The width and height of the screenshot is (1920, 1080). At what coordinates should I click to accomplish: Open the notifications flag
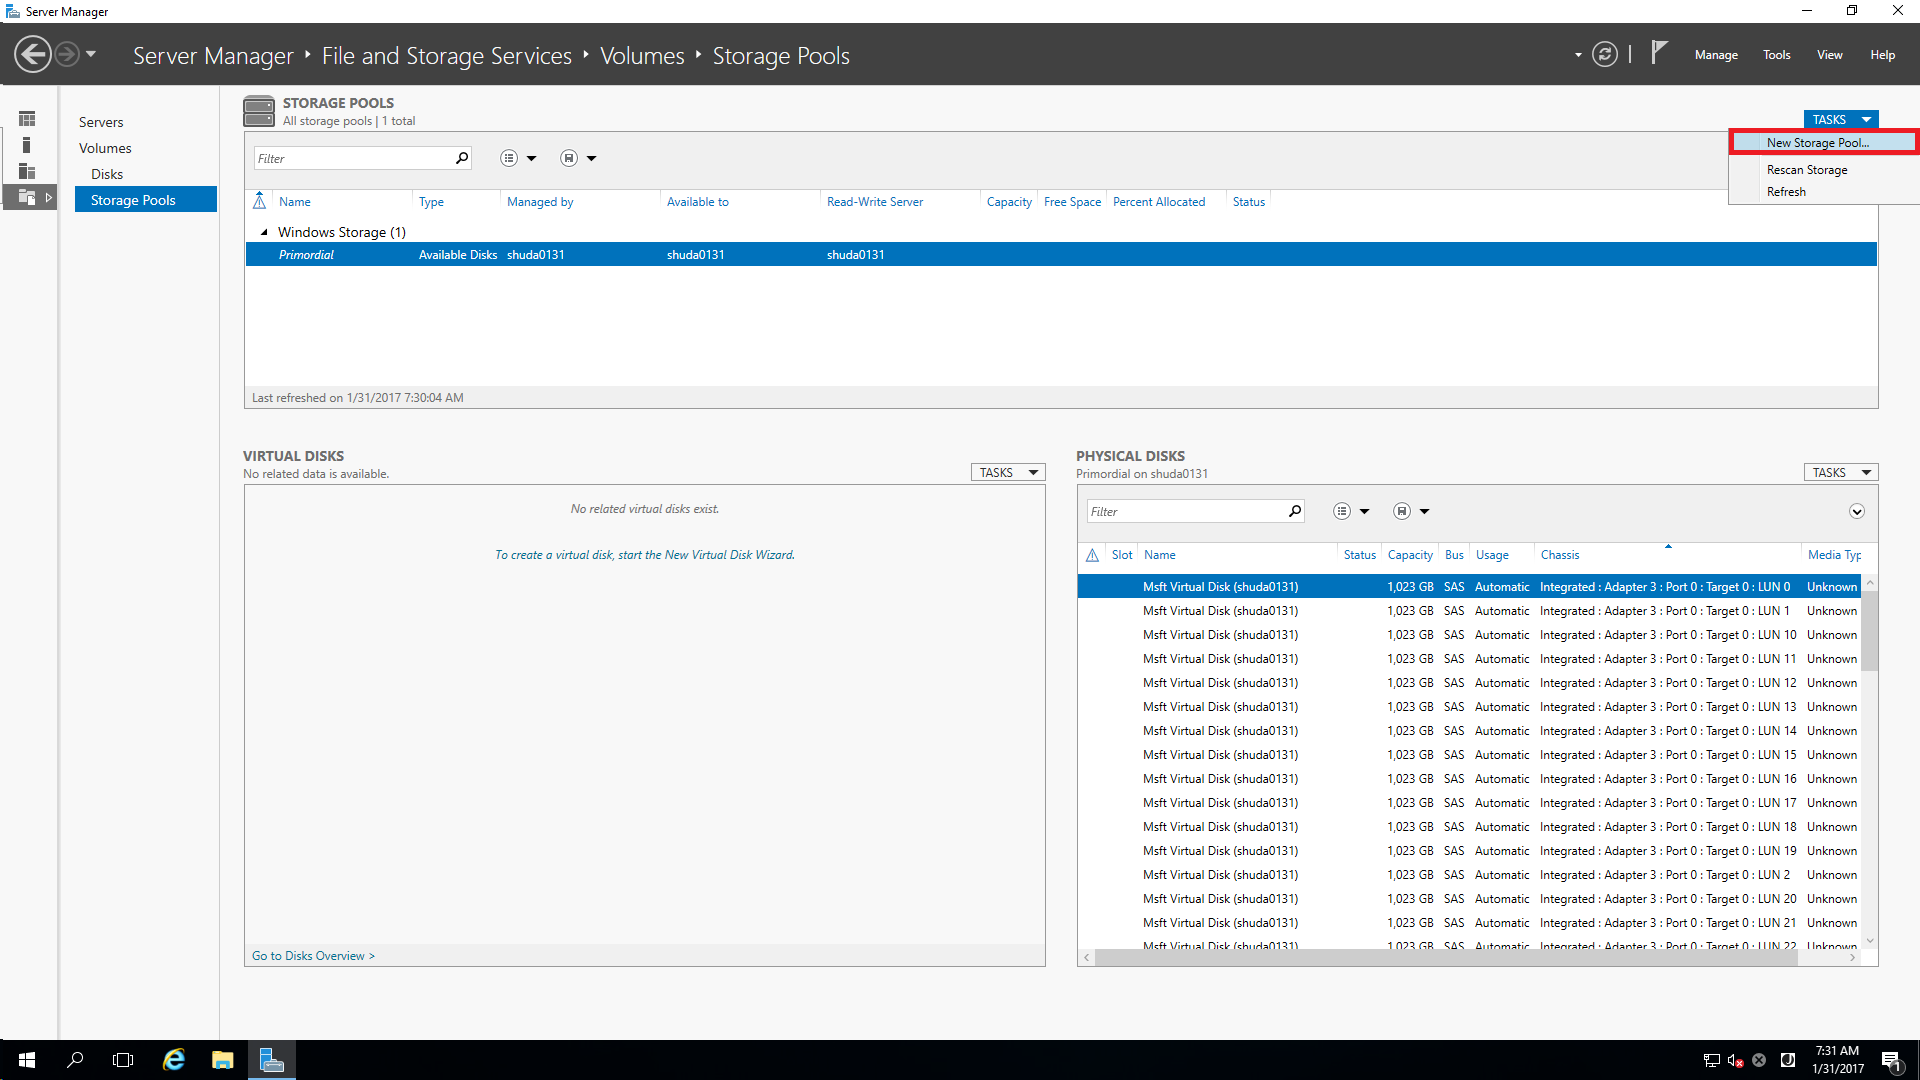1659,52
